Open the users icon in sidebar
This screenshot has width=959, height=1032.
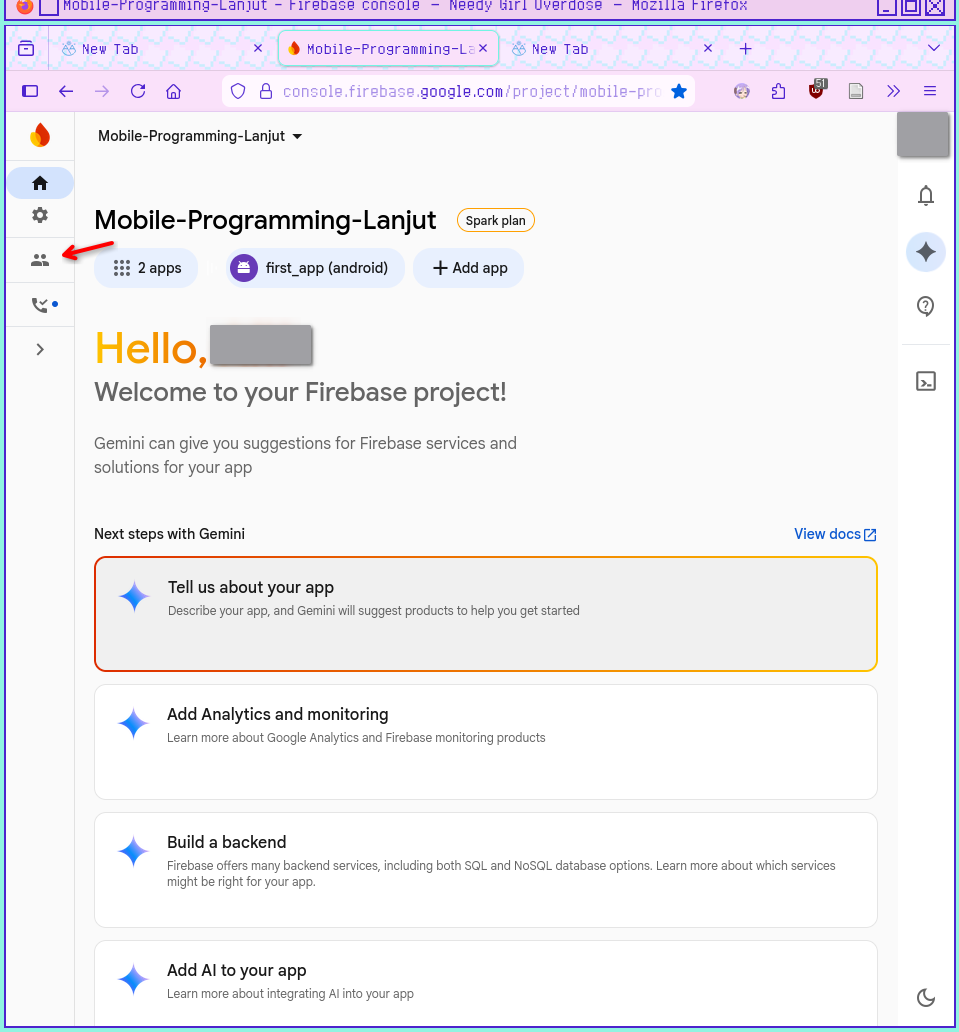click(x=40, y=261)
